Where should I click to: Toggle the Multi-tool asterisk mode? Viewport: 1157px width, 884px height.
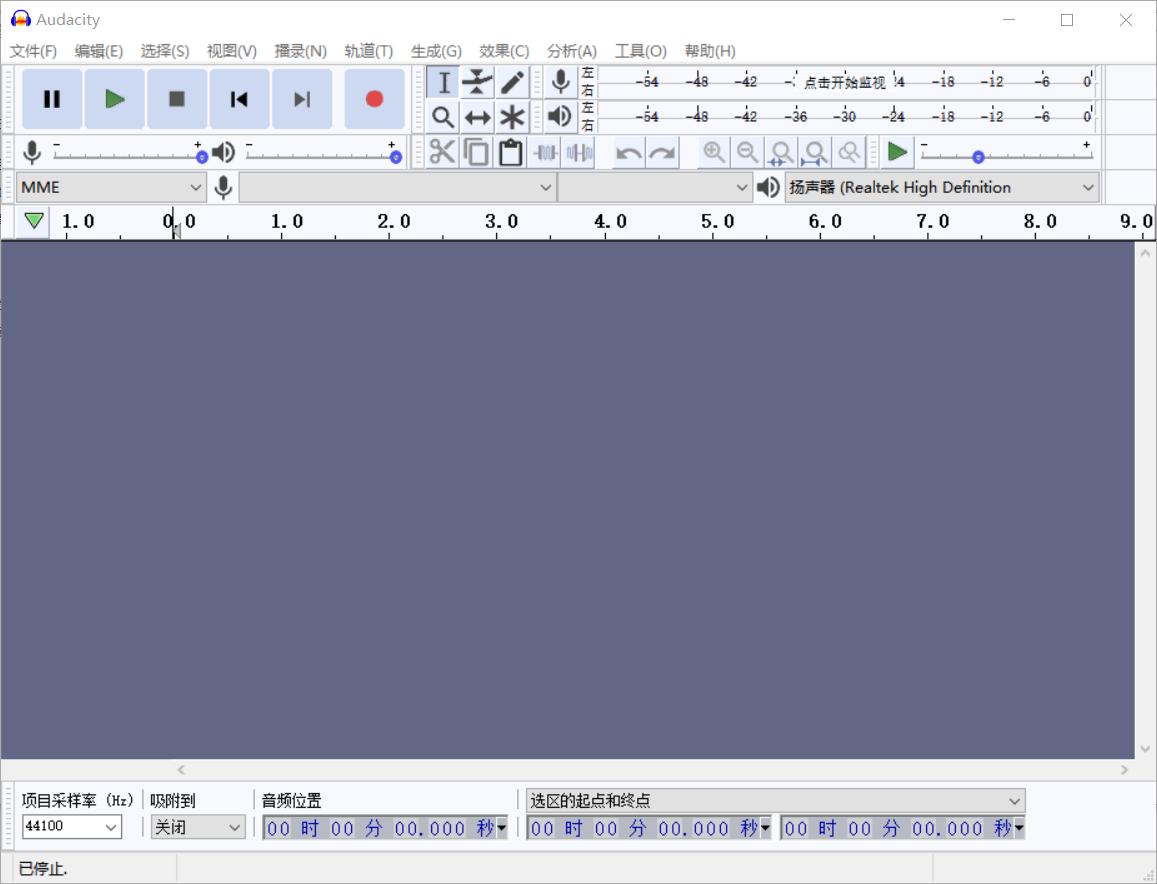[512, 117]
